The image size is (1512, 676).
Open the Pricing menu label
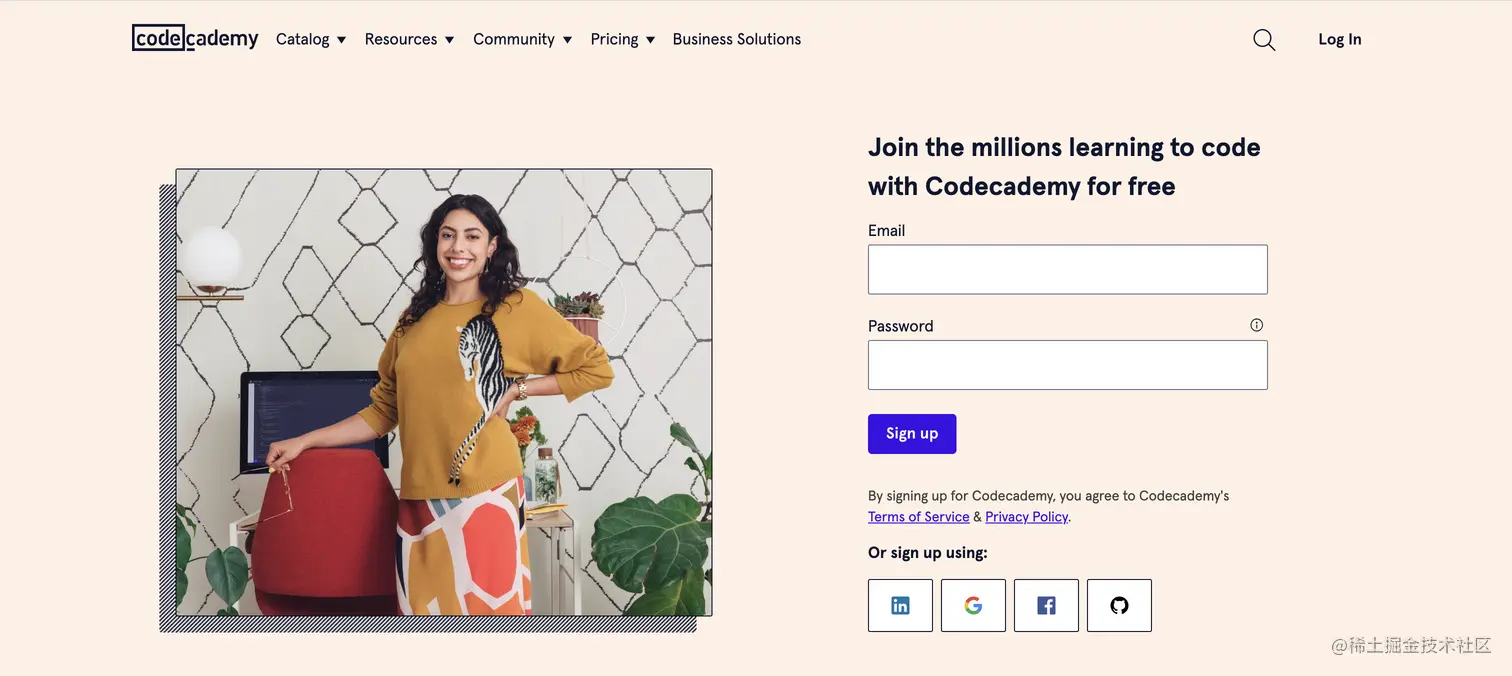point(614,39)
